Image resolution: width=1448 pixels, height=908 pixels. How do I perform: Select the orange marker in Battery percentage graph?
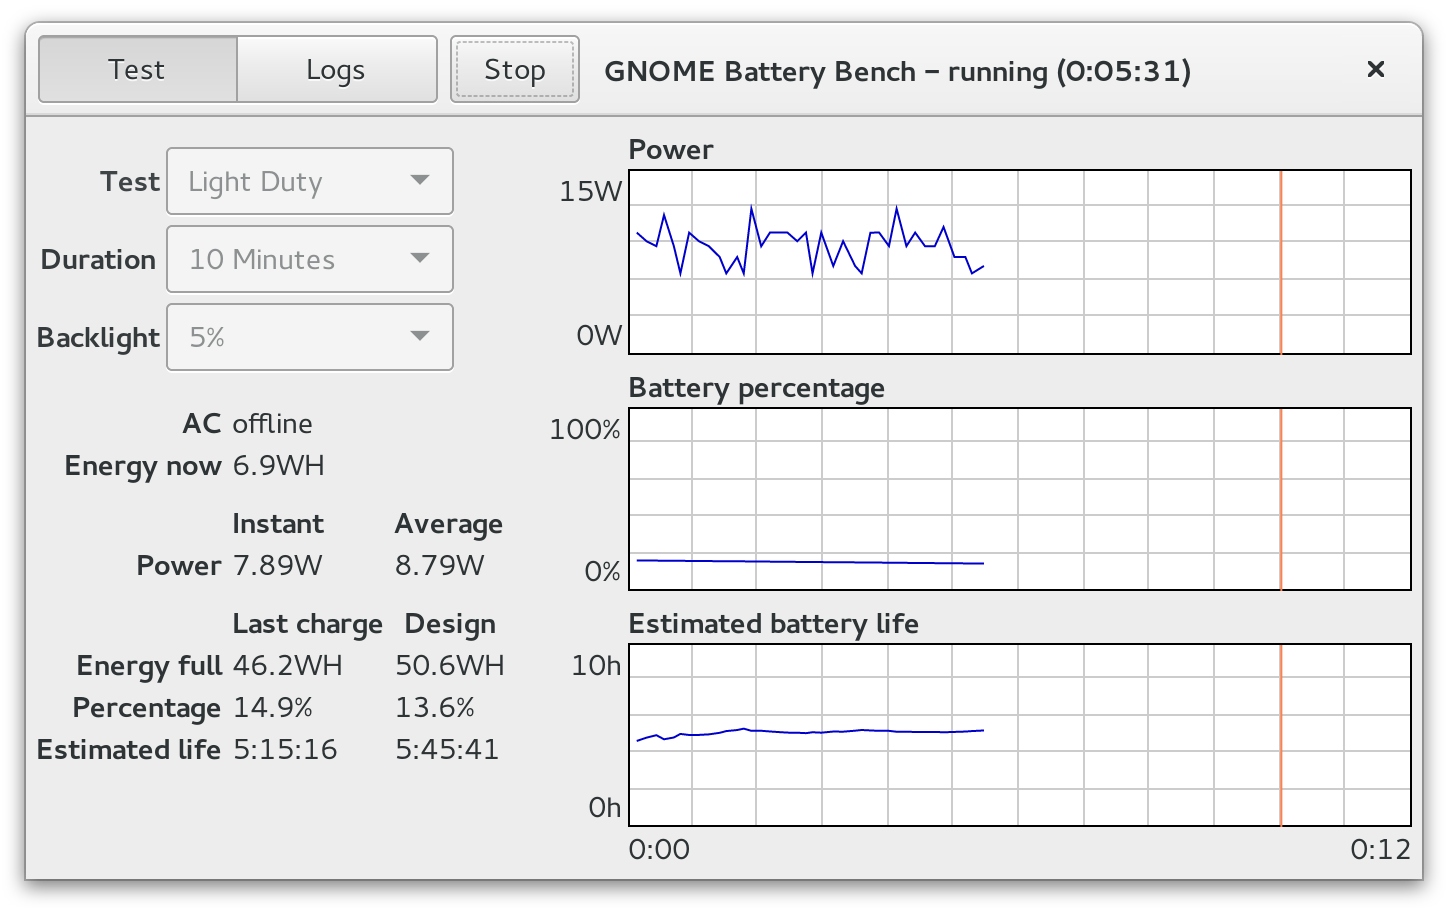coord(1281,499)
